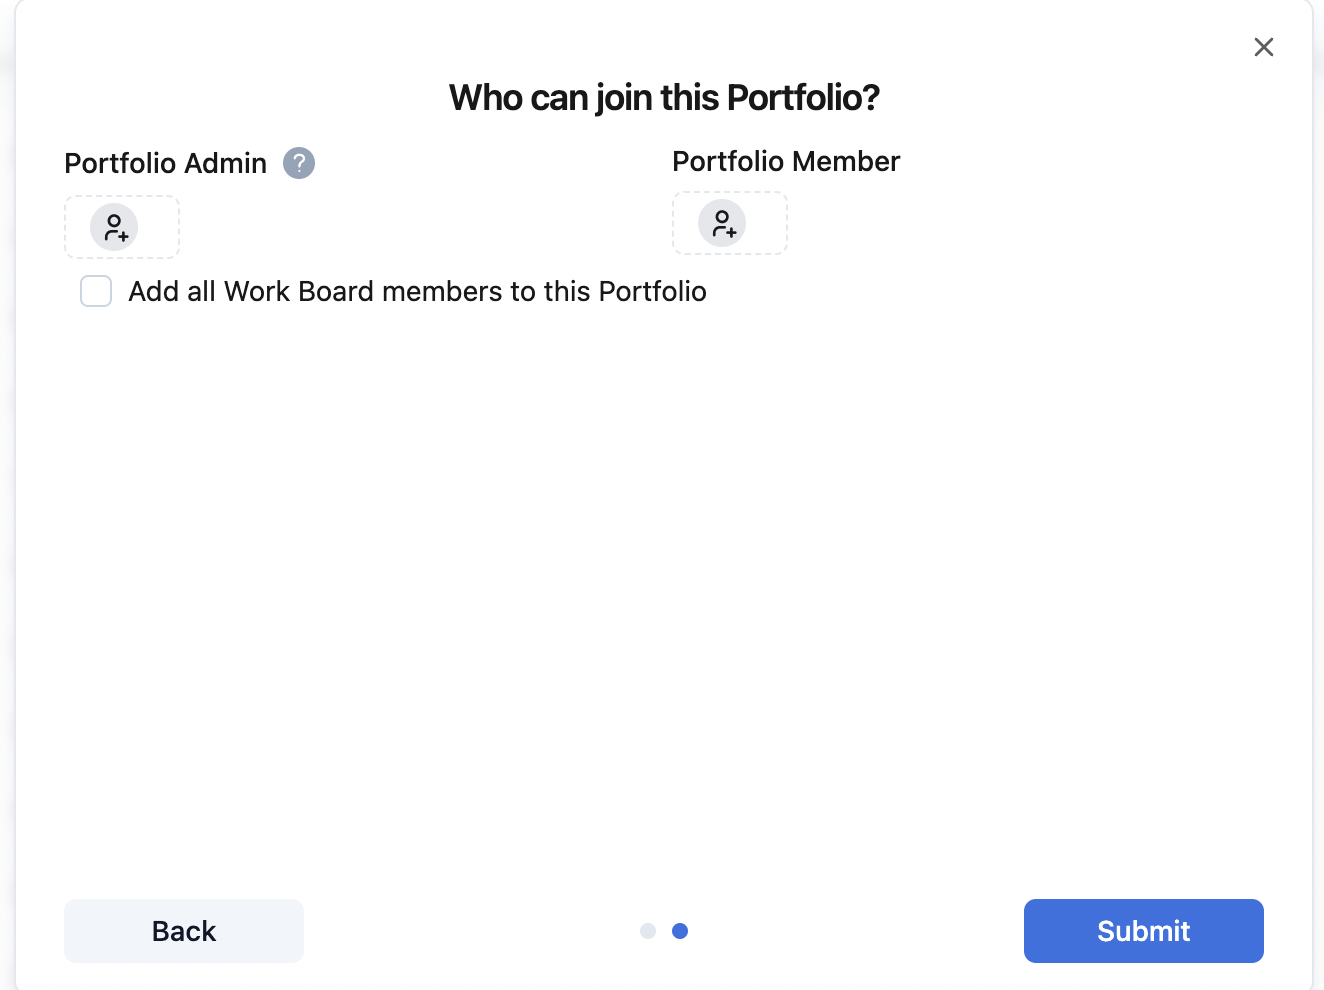The width and height of the screenshot is (1324, 990).
Task: Click the checkbox label about Work Board members
Action: point(417,291)
